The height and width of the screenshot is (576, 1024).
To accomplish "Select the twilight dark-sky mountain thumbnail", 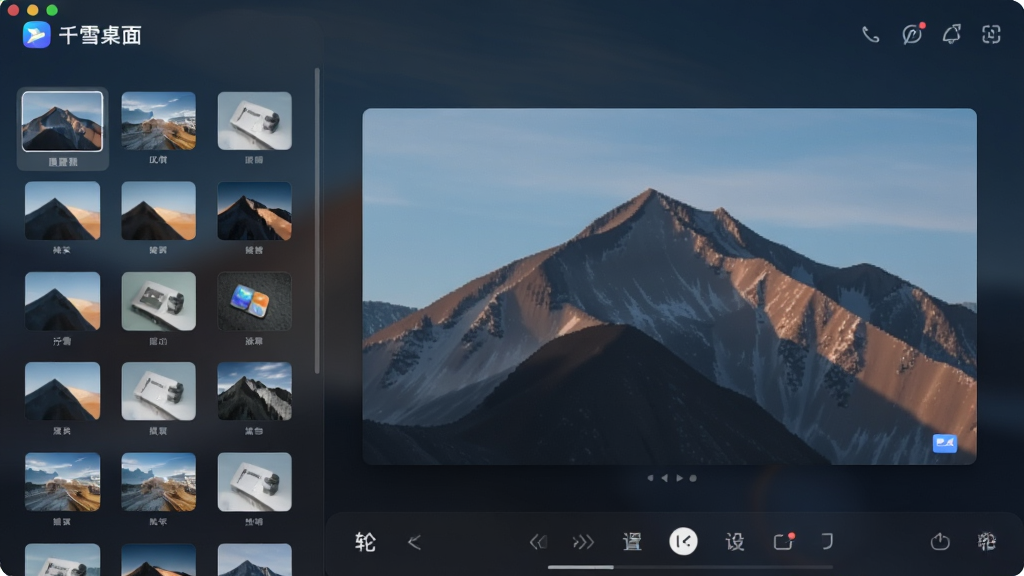I will click(254, 211).
